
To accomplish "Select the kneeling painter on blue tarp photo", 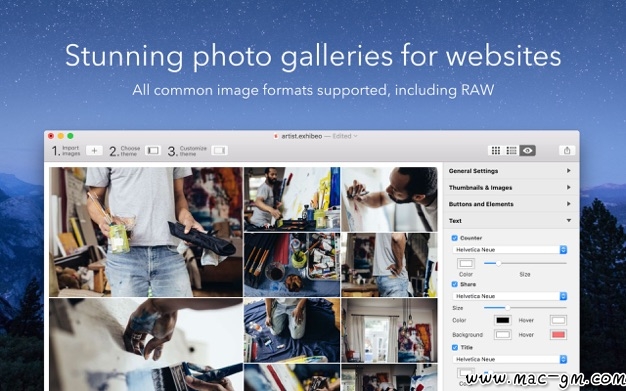I will 292,330.
